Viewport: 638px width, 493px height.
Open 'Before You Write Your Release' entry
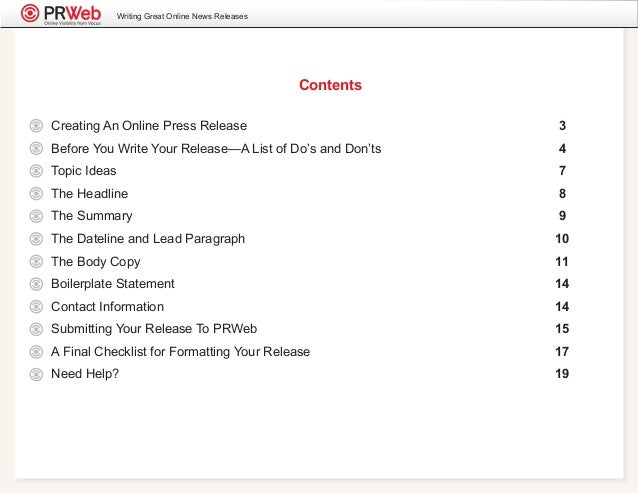216,148
